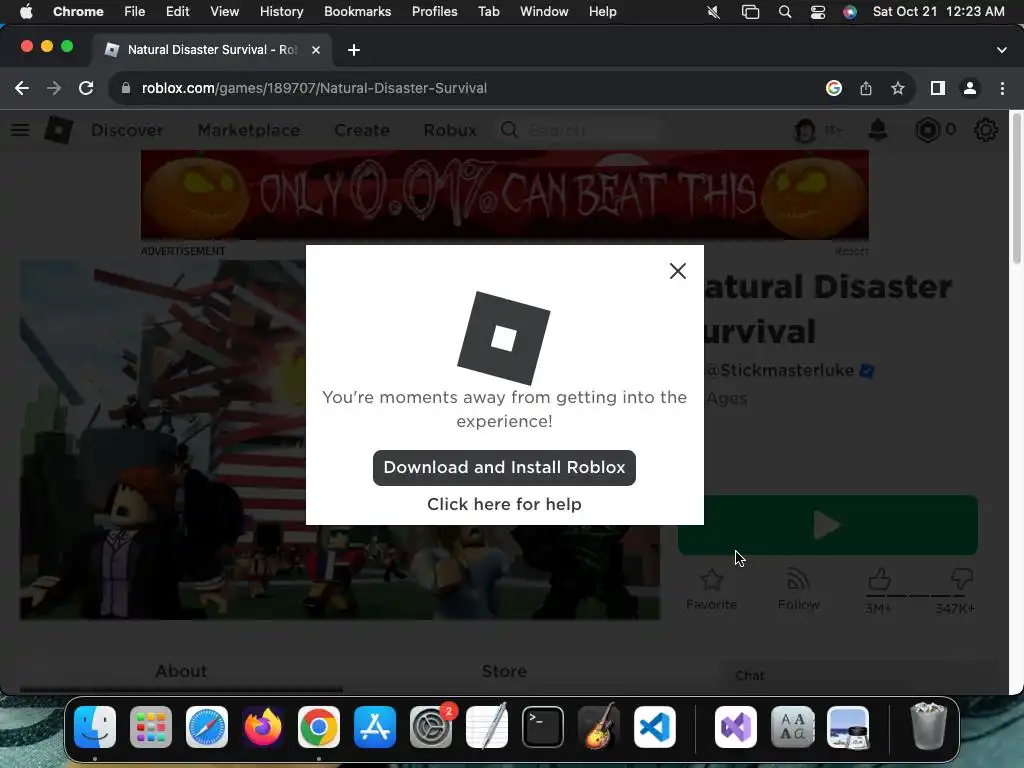This screenshot has height=768, width=1024.
Task: Click Spotlight search in the menu bar
Action: (x=785, y=12)
